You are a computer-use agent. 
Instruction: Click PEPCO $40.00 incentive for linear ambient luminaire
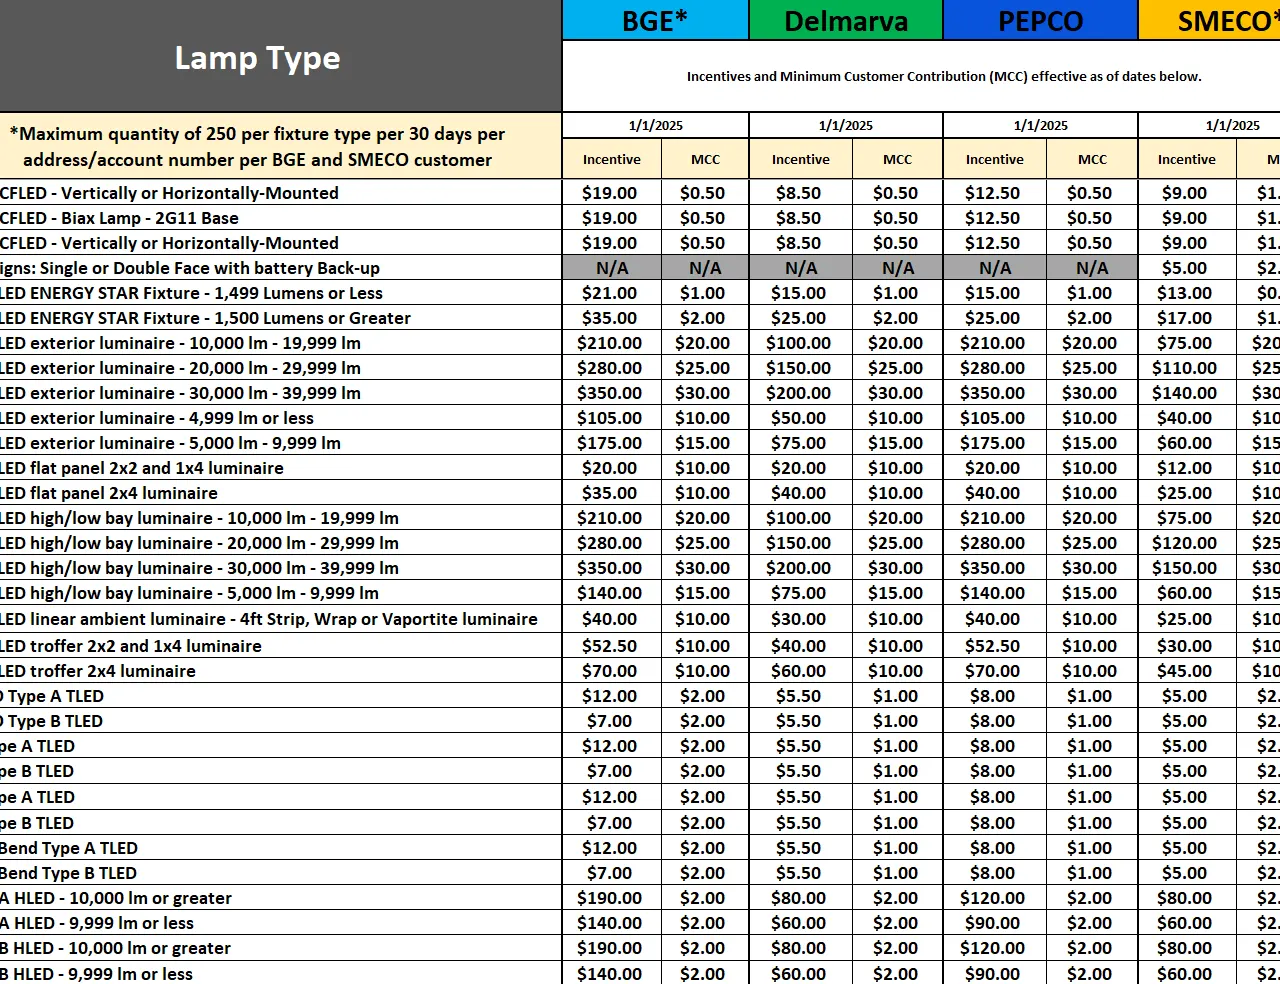tap(993, 619)
